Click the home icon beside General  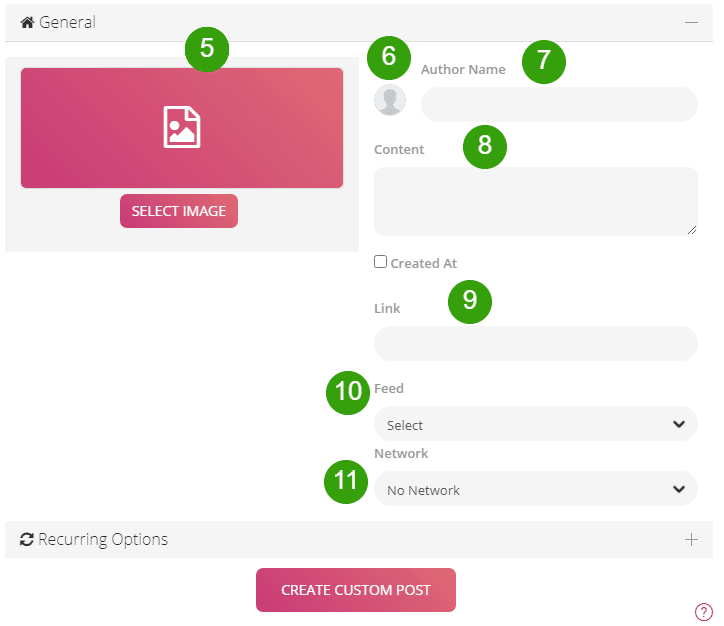27,21
